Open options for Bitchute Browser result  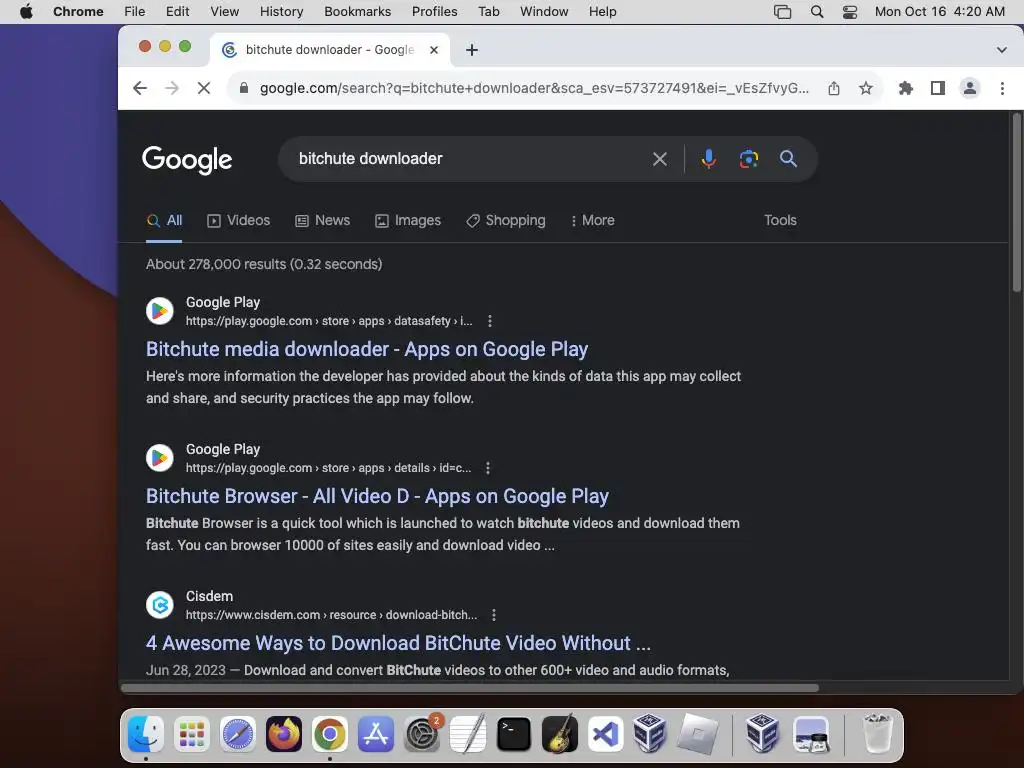[x=488, y=468]
